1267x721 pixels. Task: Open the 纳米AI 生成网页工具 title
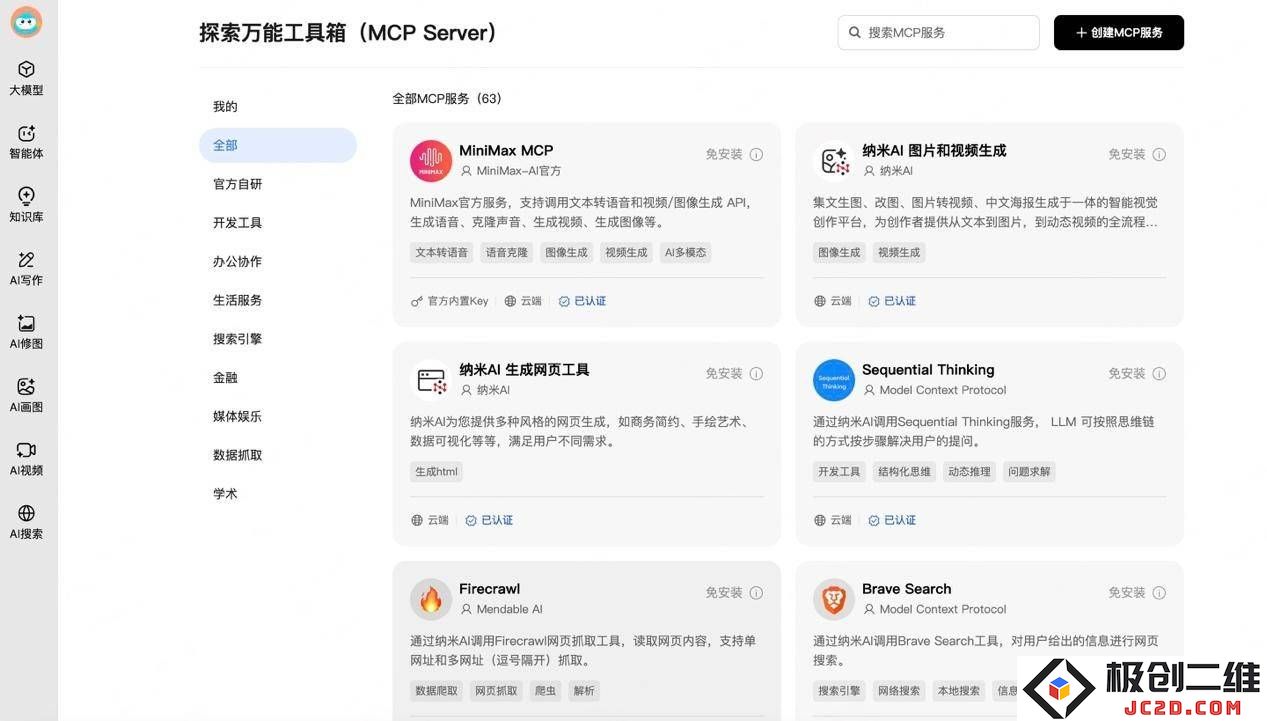pos(524,370)
